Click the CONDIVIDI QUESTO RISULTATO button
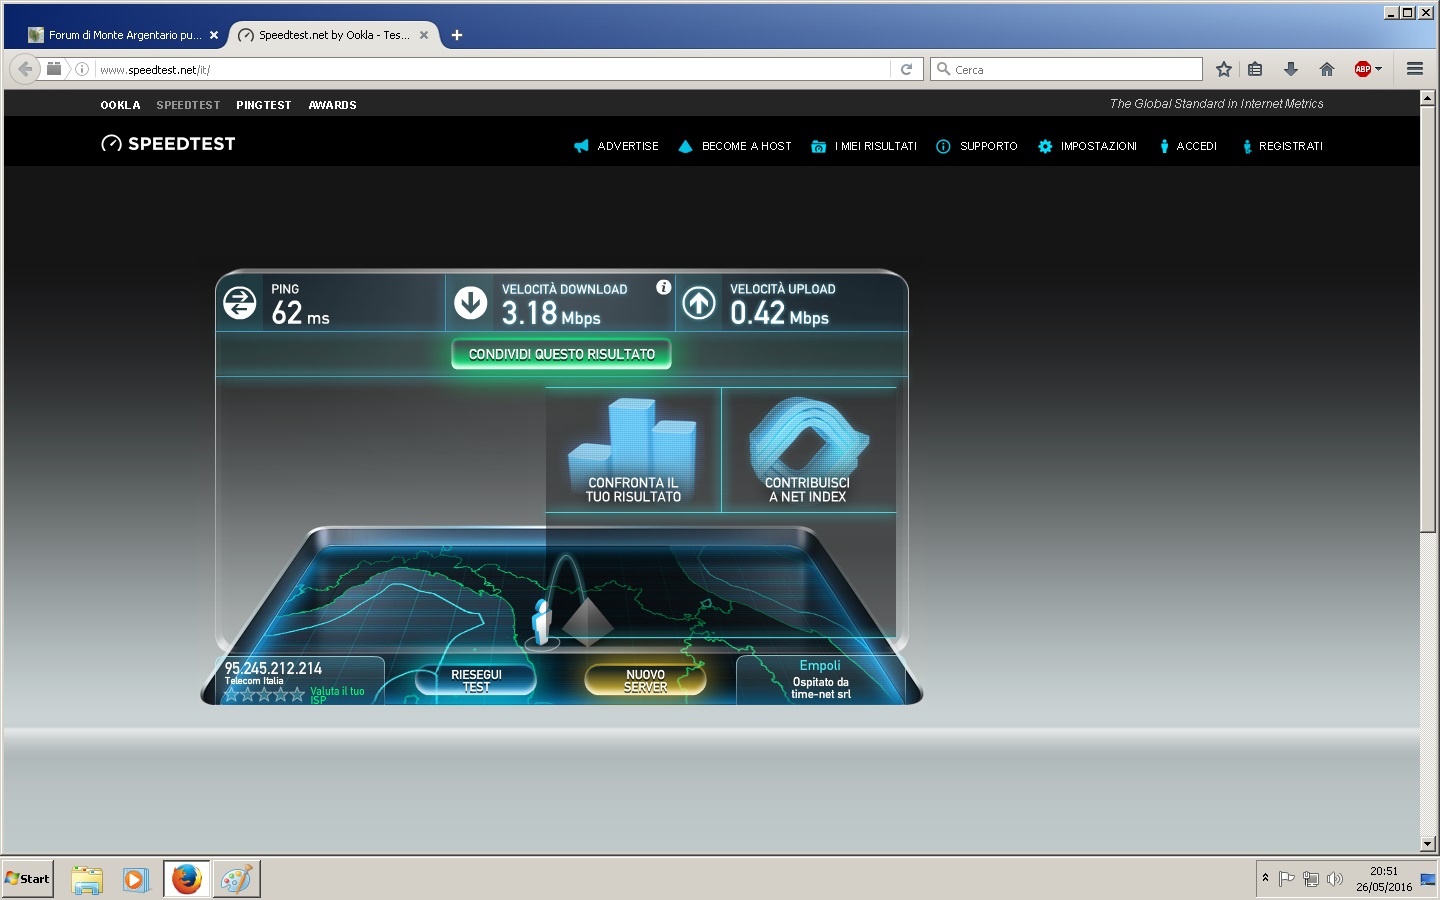Image resolution: width=1440 pixels, height=900 pixels. [561, 354]
